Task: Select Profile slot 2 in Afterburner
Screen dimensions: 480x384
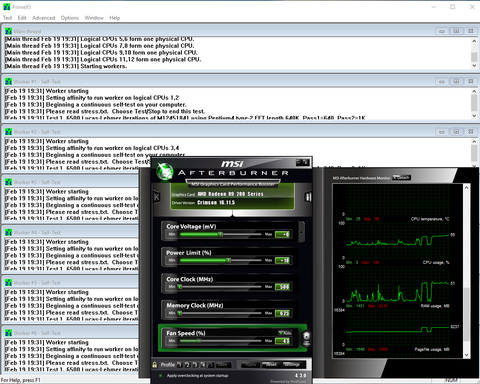Action: [187, 365]
